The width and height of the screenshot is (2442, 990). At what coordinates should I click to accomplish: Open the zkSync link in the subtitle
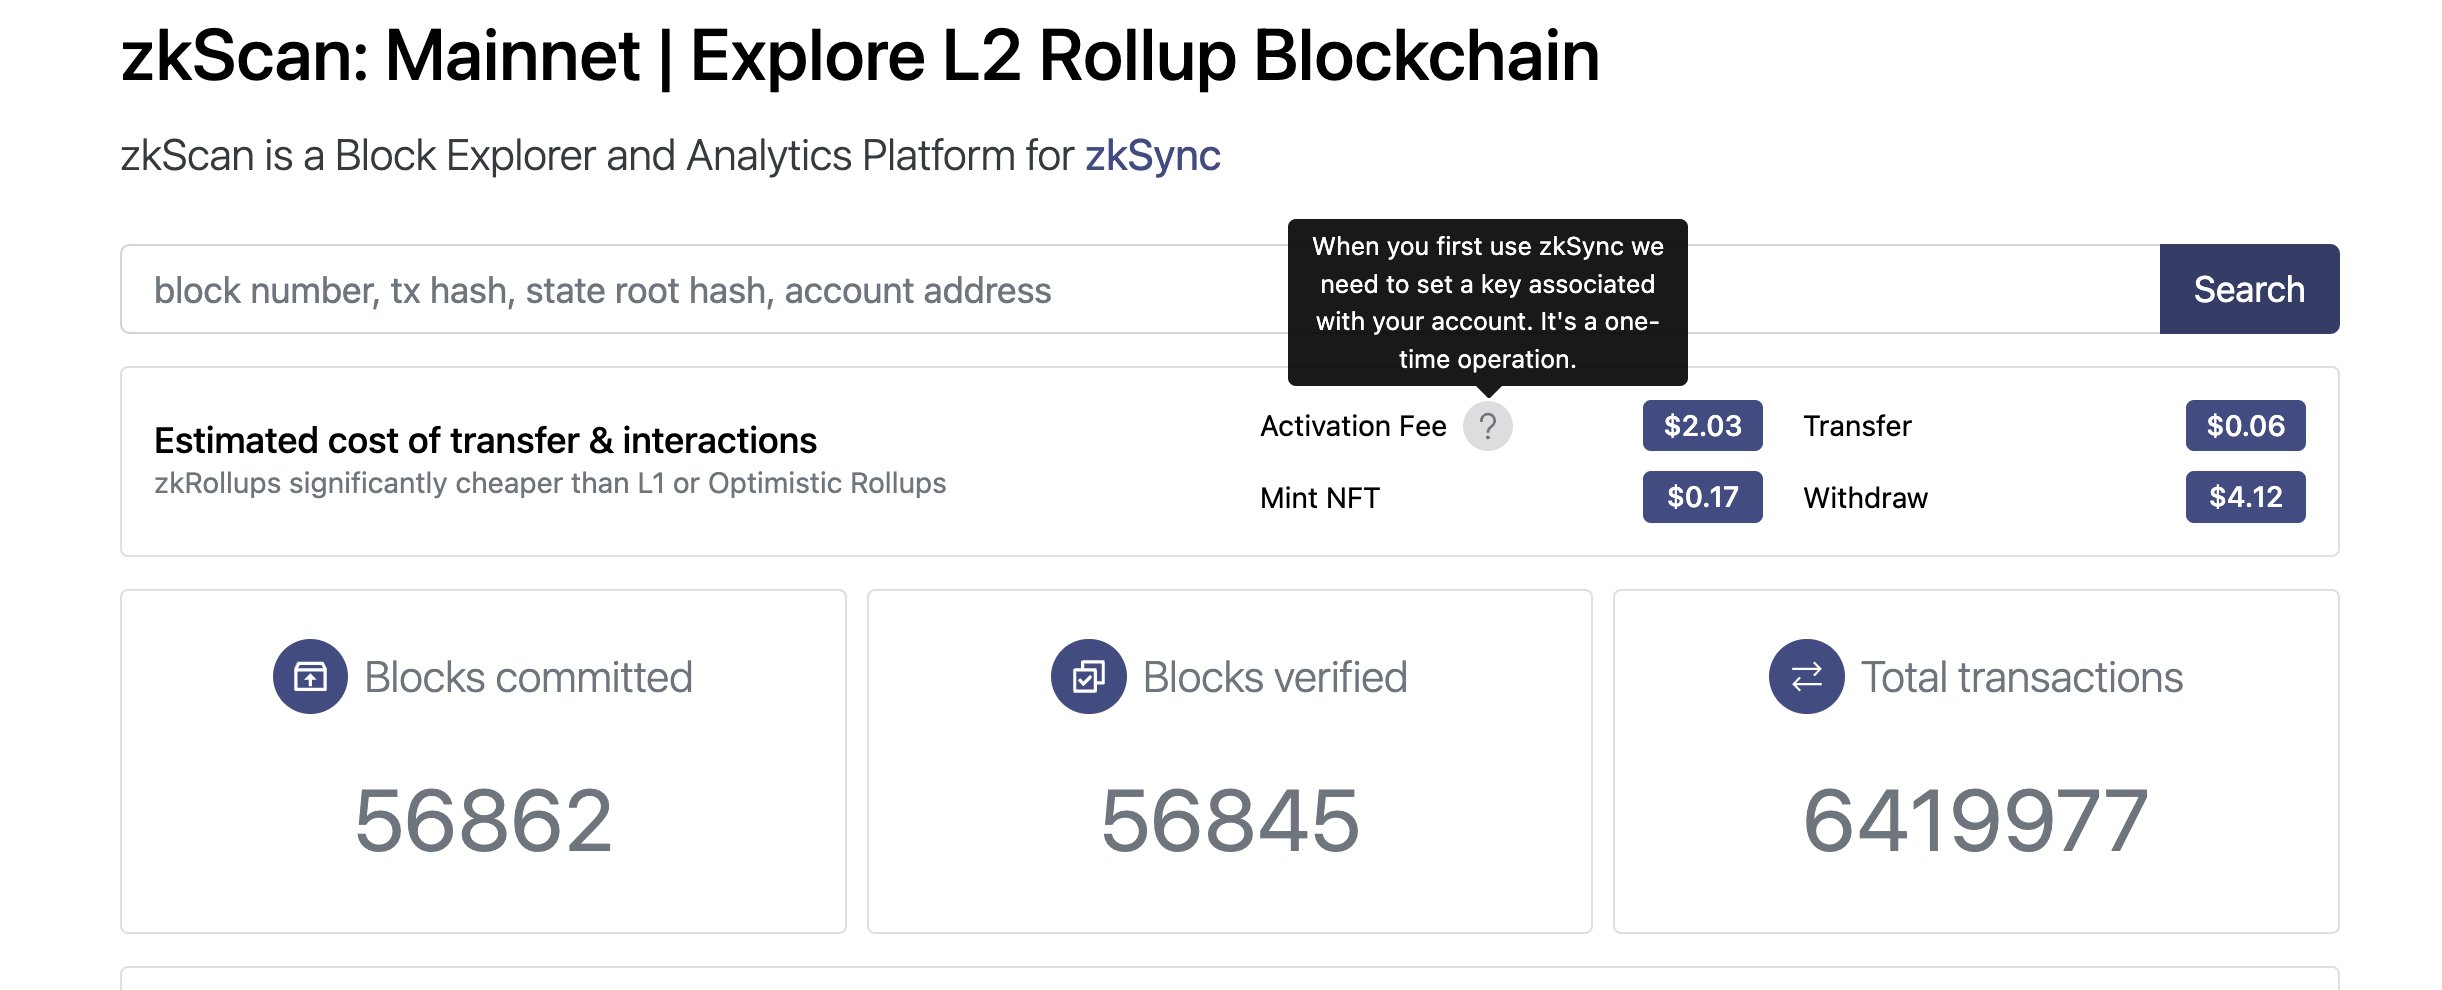pyautogui.click(x=1152, y=156)
